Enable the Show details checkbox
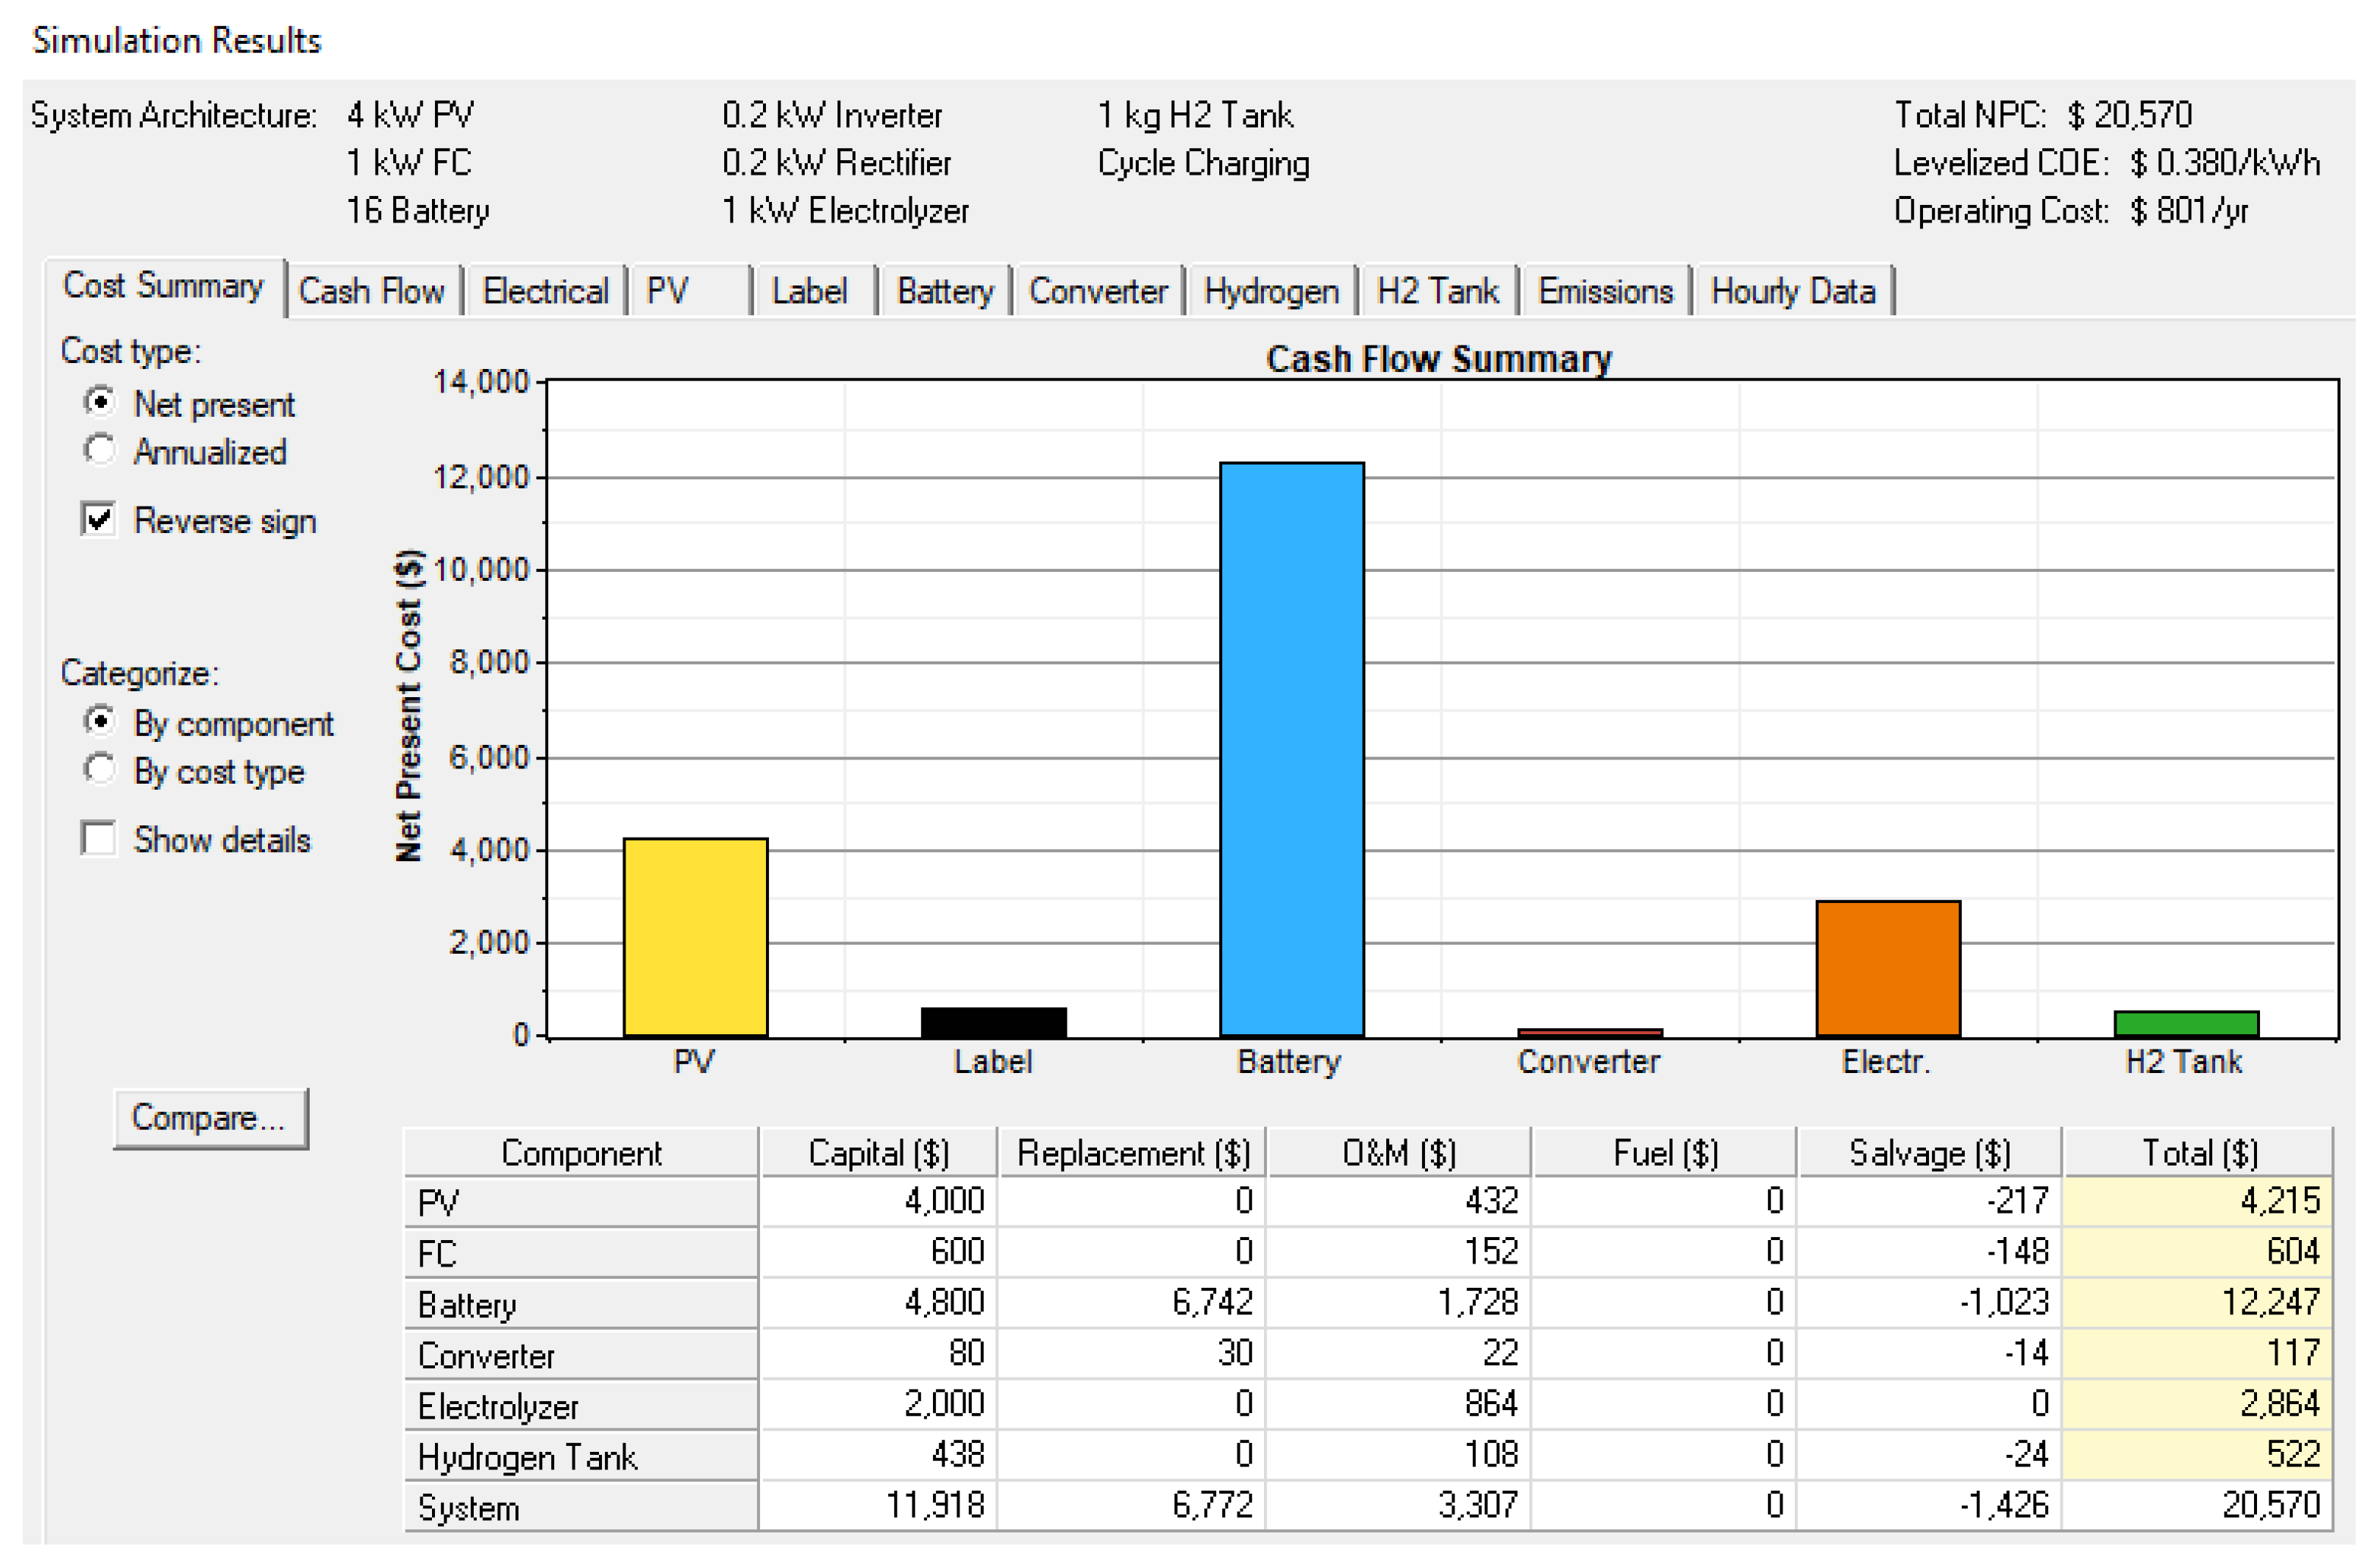 (x=99, y=839)
